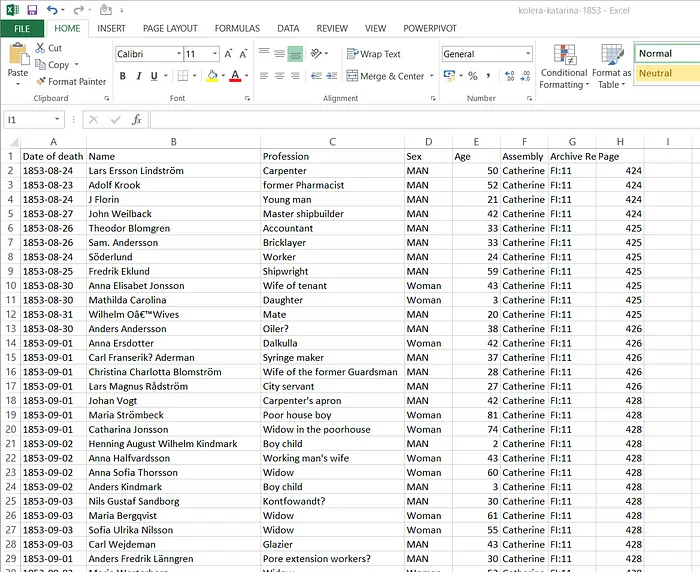This screenshot has height=572, width=700.
Task: Click the Cut scissors icon
Action: [x=41, y=47]
